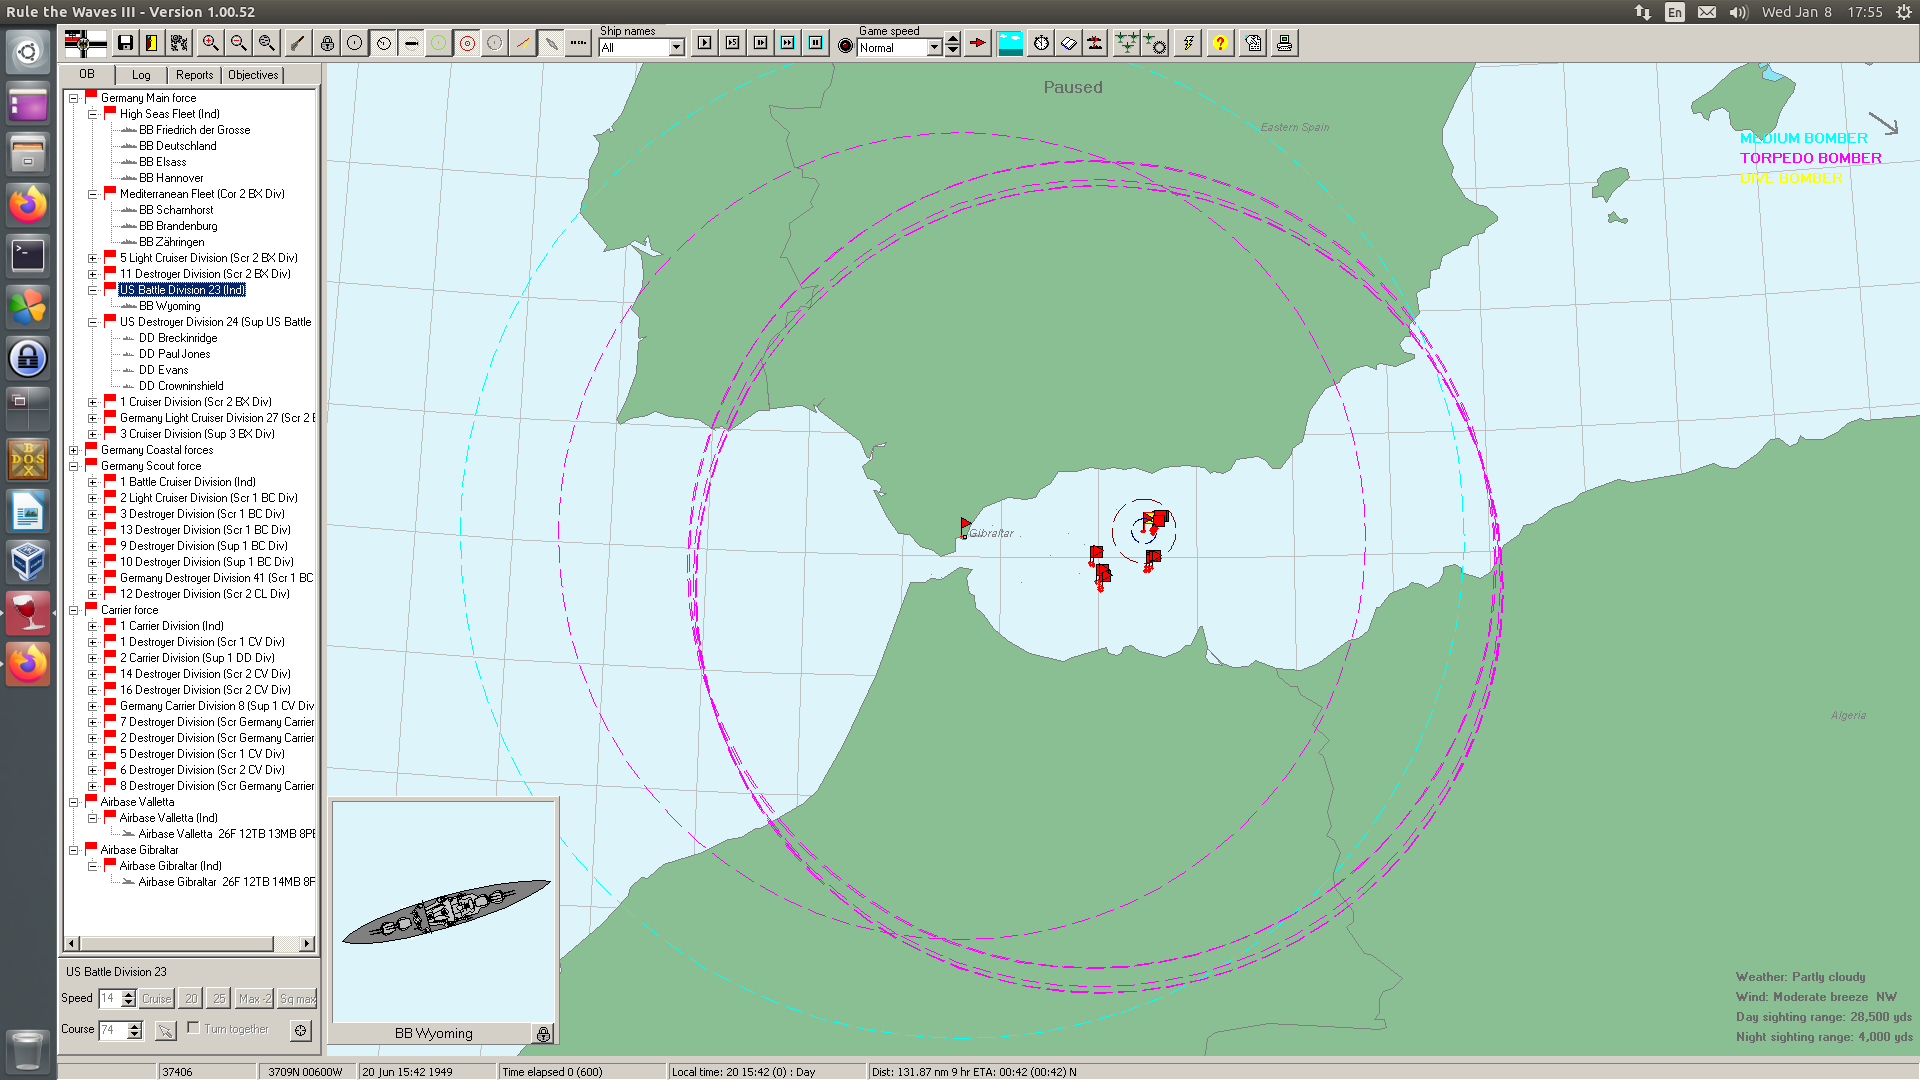Viewport: 1920px width, 1080px height.
Task: Open help with the question mark icon
Action: click(x=1220, y=43)
